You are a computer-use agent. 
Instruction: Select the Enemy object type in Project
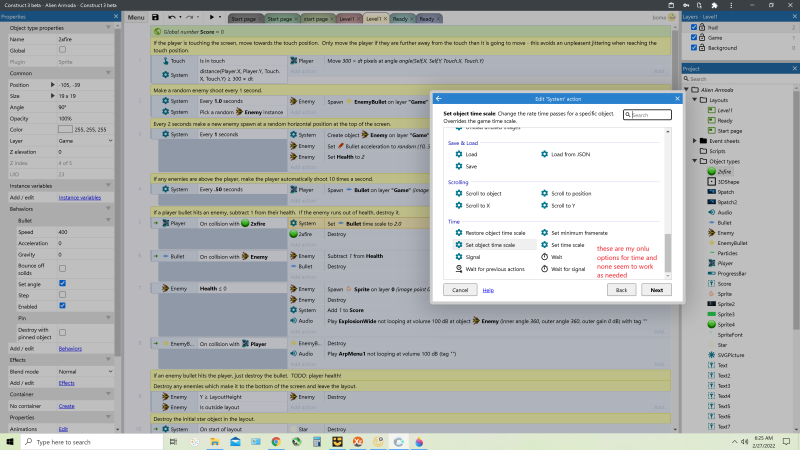click(x=720, y=233)
